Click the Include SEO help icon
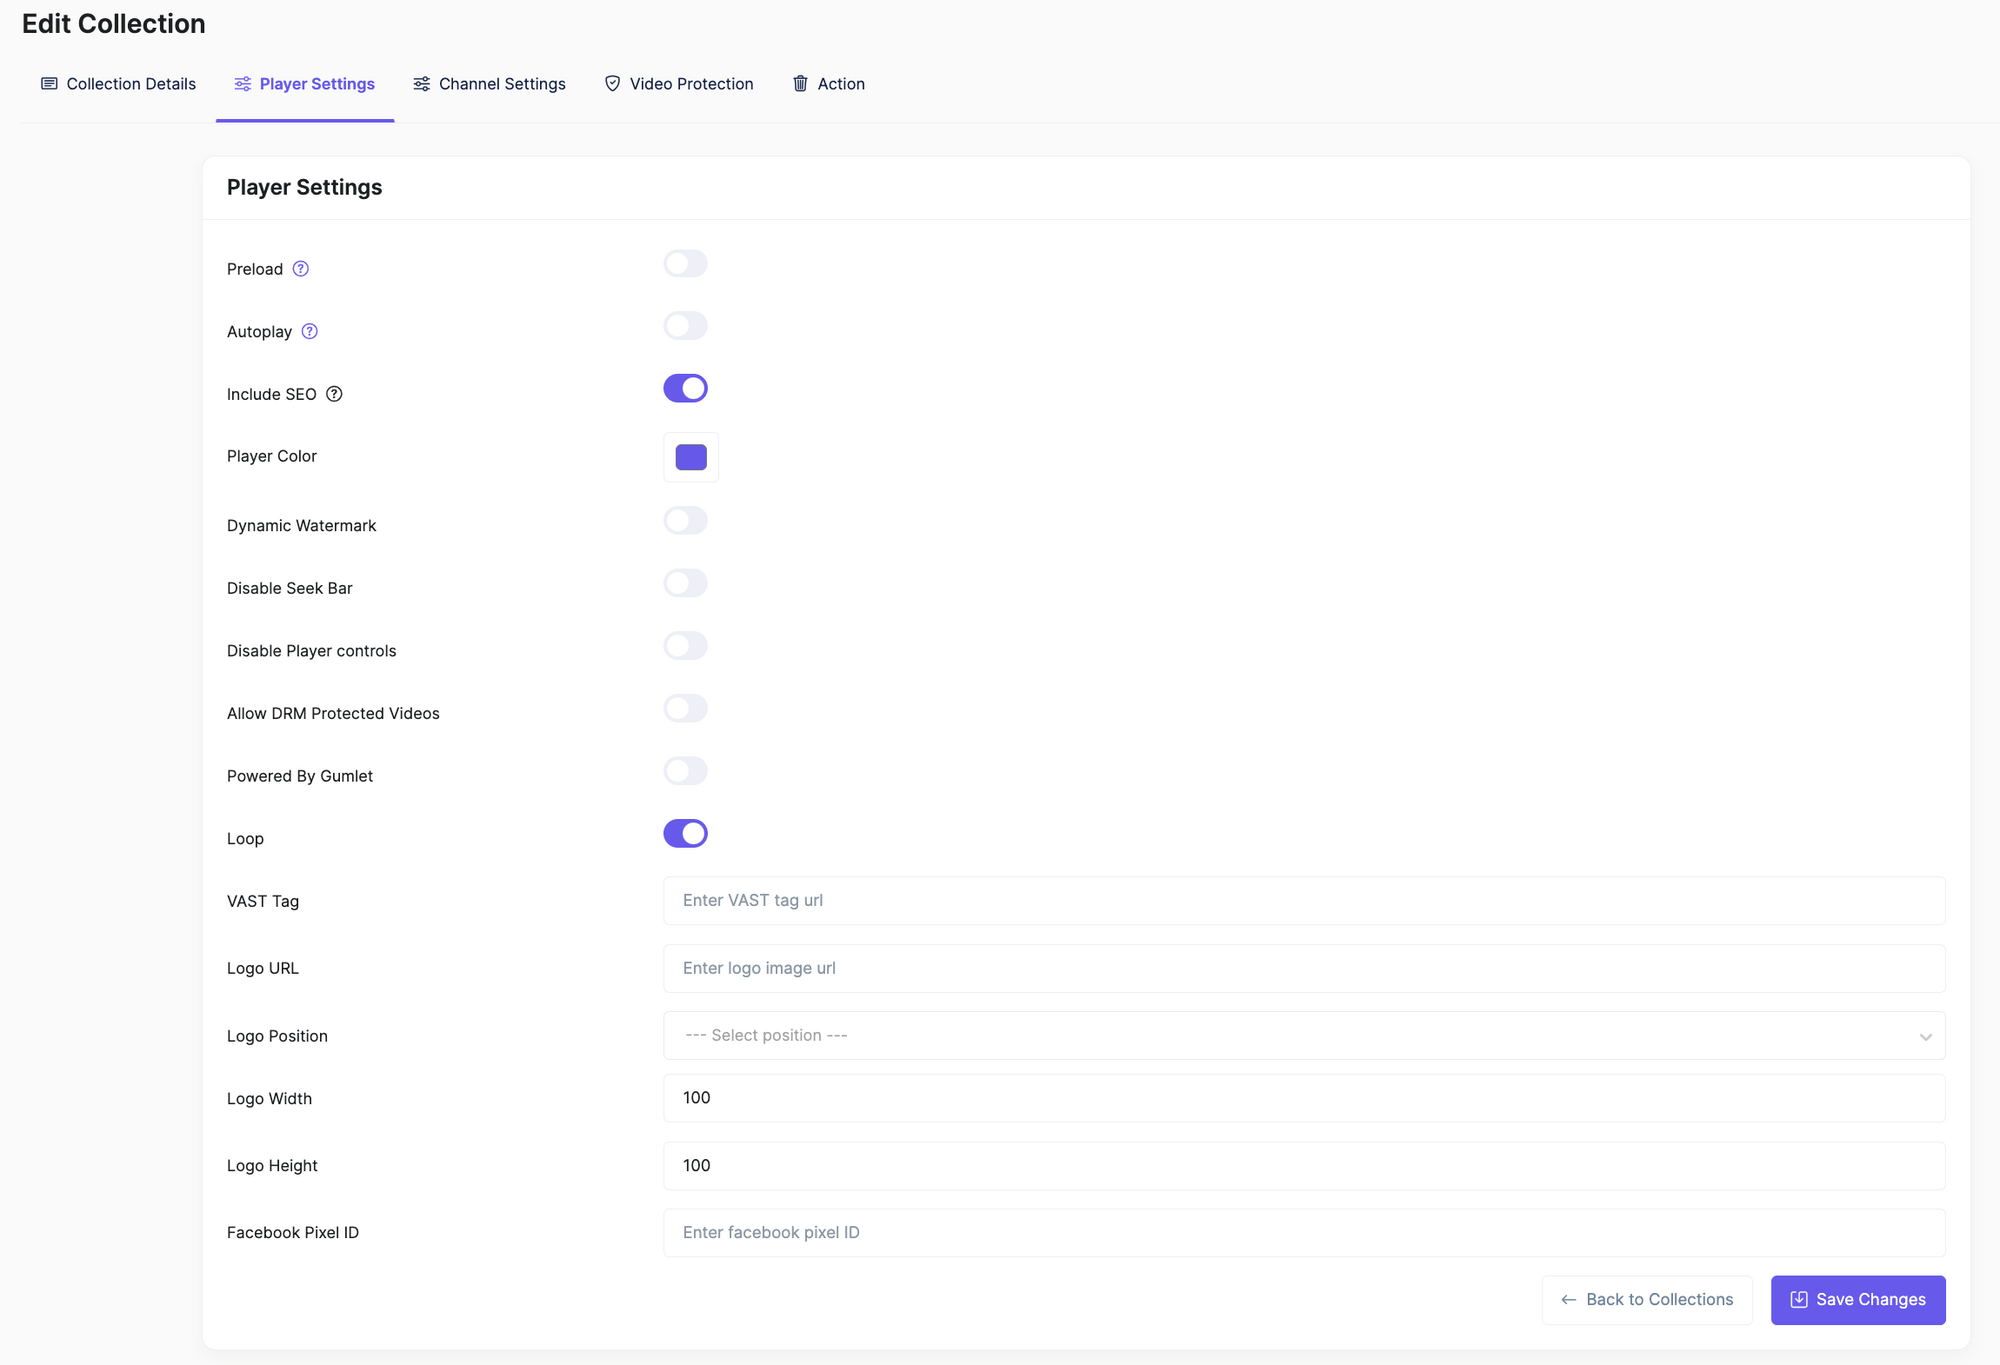Image resolution: width=2000 pixels, height=1365 pixels. 334,394
